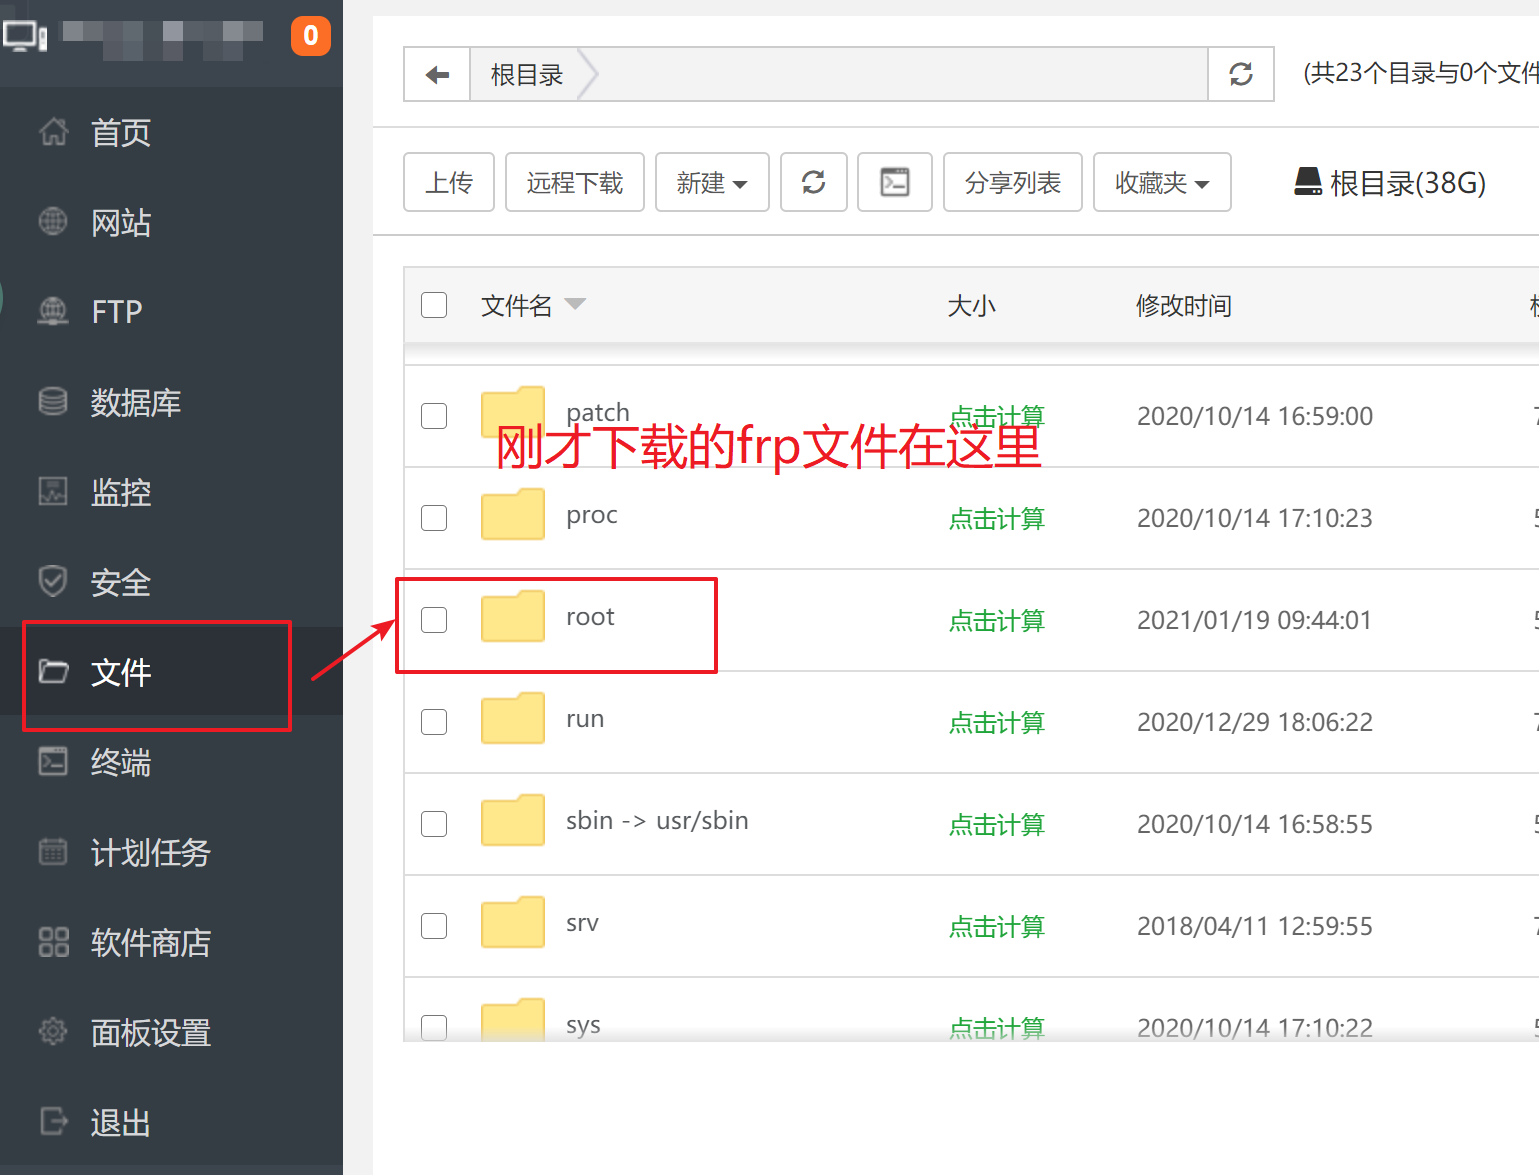Check the box for the sys folder
Screen dimensions: 1539x1175
[x=434, y=1027]
